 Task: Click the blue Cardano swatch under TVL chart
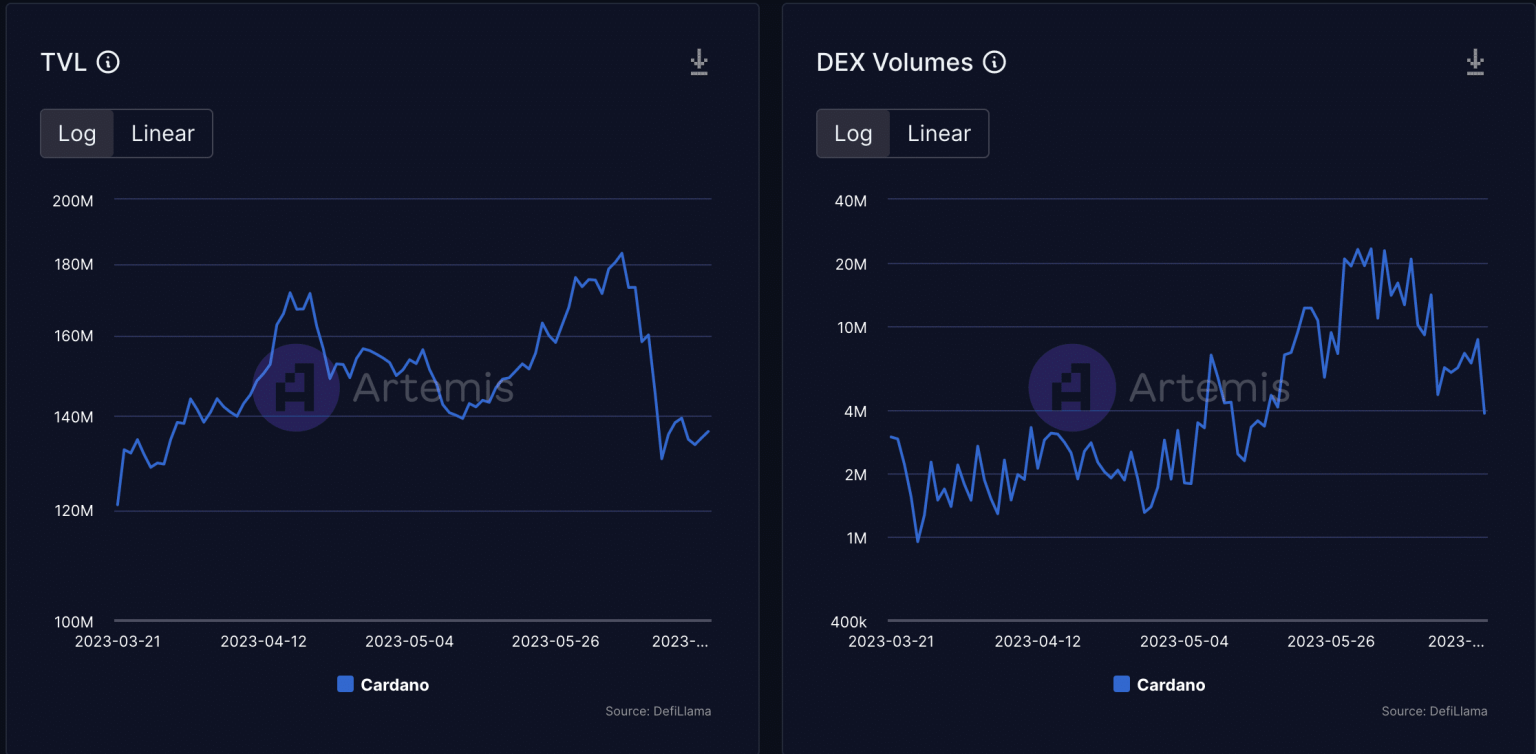(x=345, y=685)
